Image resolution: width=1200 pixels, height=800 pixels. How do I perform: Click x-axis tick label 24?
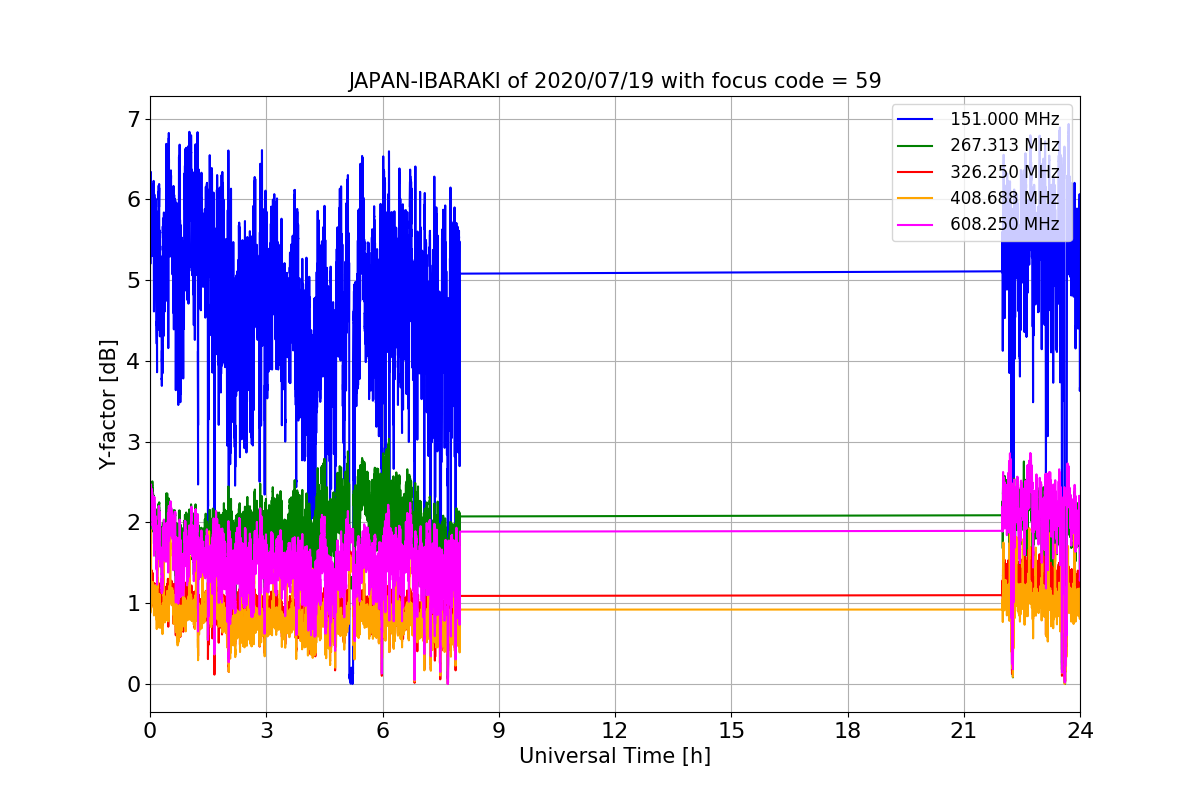[1080, 730]
